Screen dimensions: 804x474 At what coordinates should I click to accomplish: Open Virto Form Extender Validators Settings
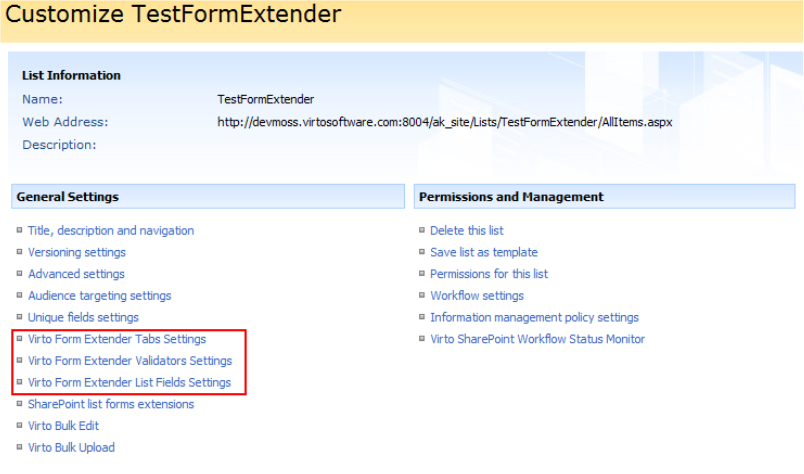click(130, 361)
